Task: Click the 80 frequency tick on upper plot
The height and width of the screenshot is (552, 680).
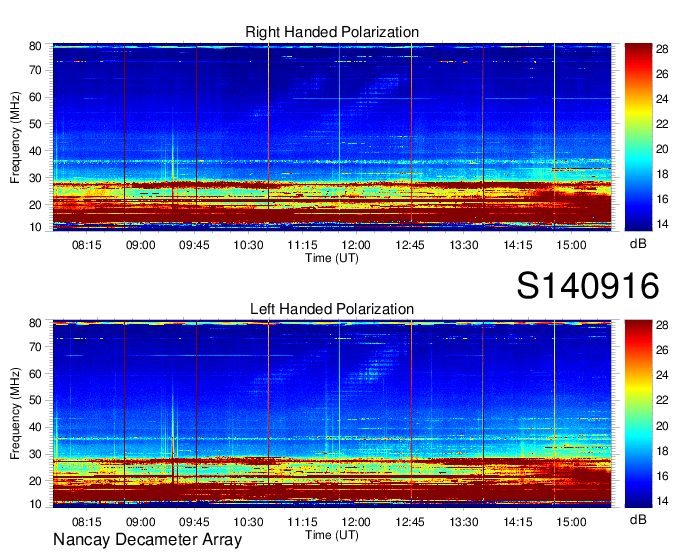Action: tap(35, 46)
